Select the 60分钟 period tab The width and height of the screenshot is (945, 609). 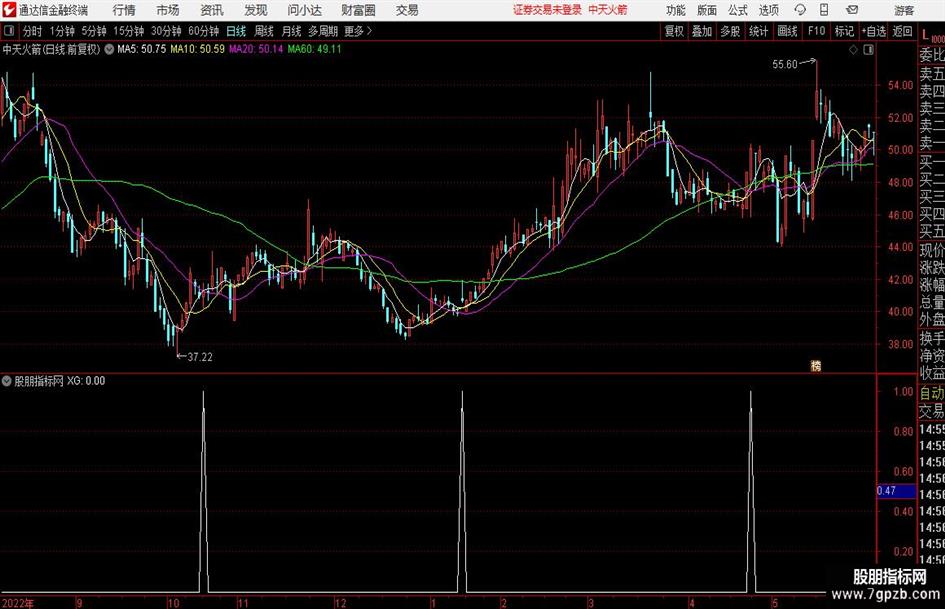tap(203, 31)
